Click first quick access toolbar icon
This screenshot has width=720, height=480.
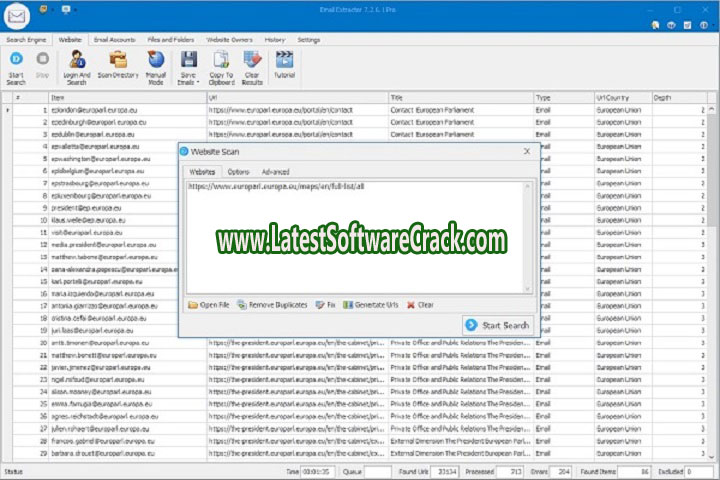click(43, 9)
